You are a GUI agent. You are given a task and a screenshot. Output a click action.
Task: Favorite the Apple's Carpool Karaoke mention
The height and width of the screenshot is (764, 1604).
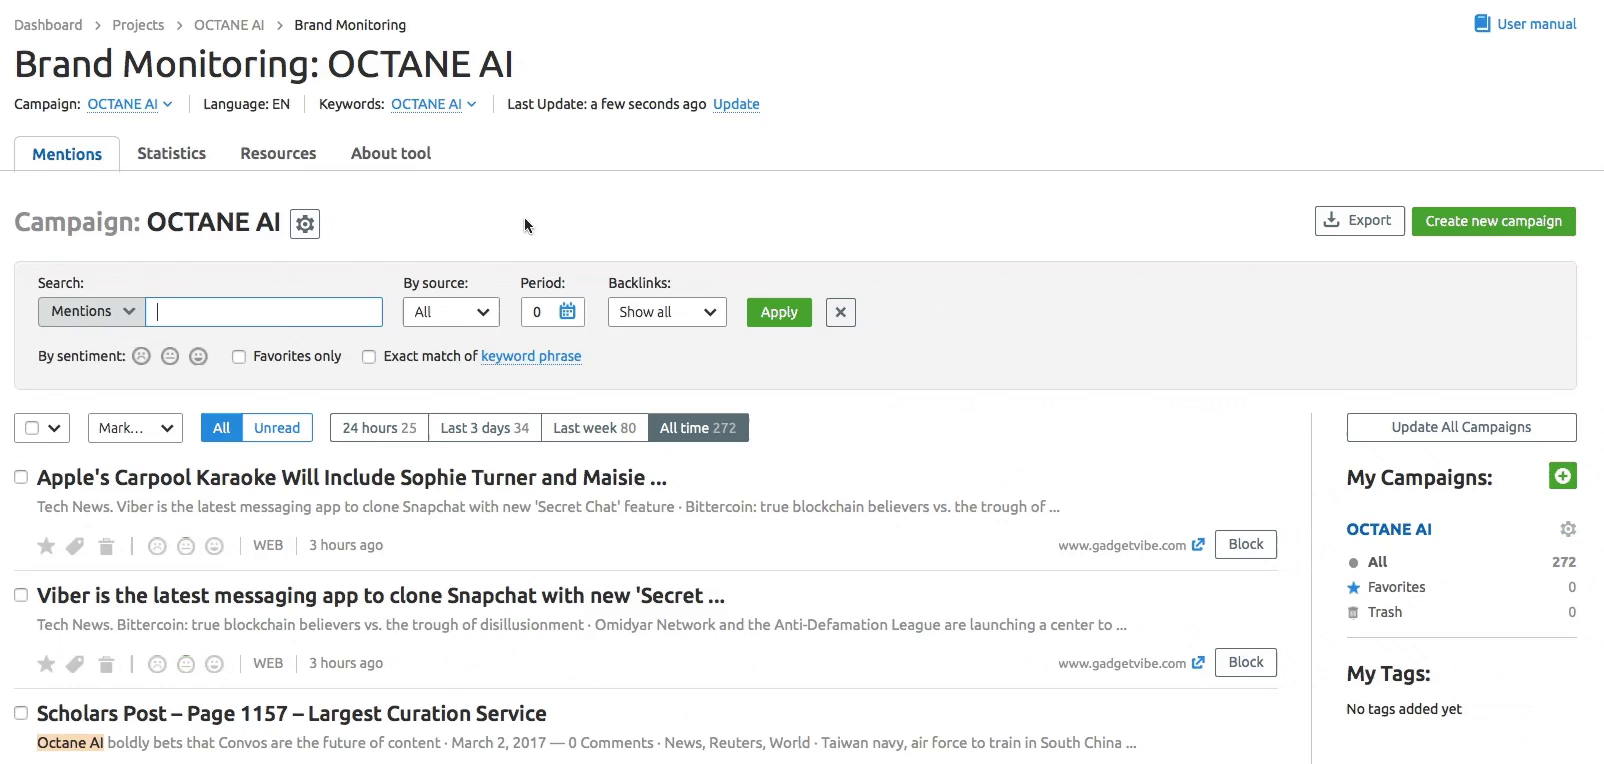46,546
